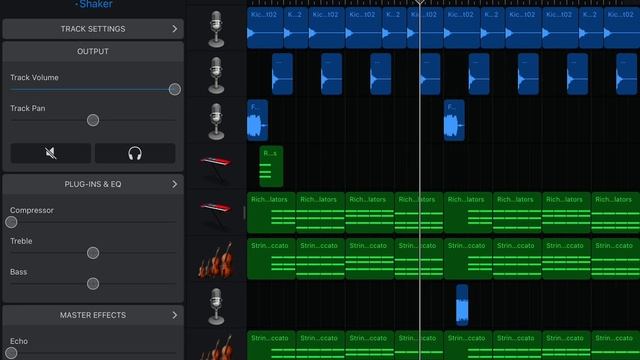Click the Bass label
Viewport: 640px width, 360px height.
coord(19,272)
